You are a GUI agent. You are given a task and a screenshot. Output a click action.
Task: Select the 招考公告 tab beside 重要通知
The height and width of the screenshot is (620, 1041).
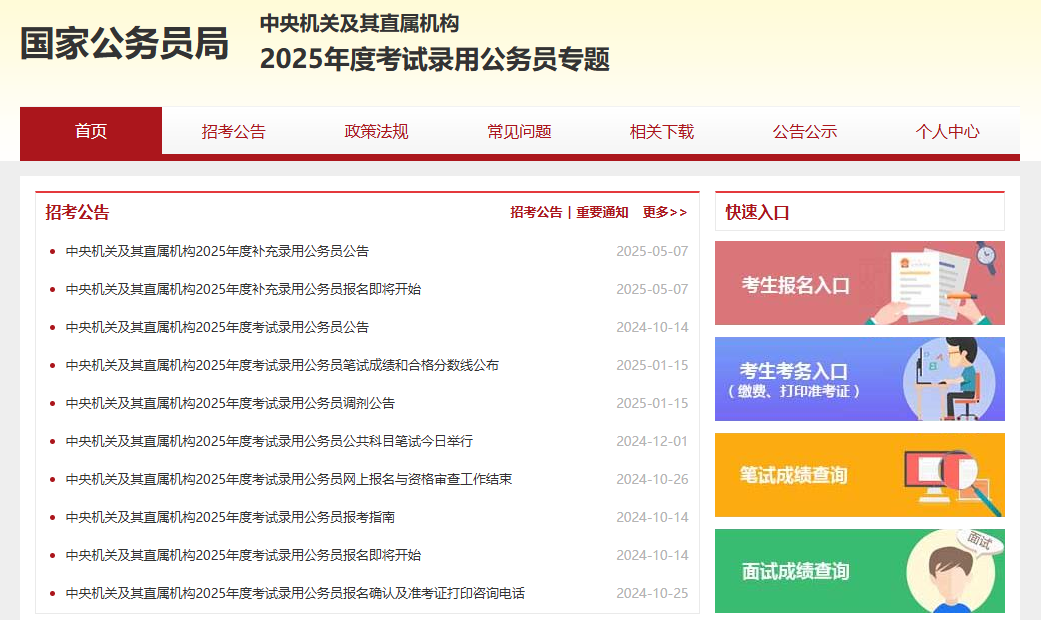click(536, 212)
